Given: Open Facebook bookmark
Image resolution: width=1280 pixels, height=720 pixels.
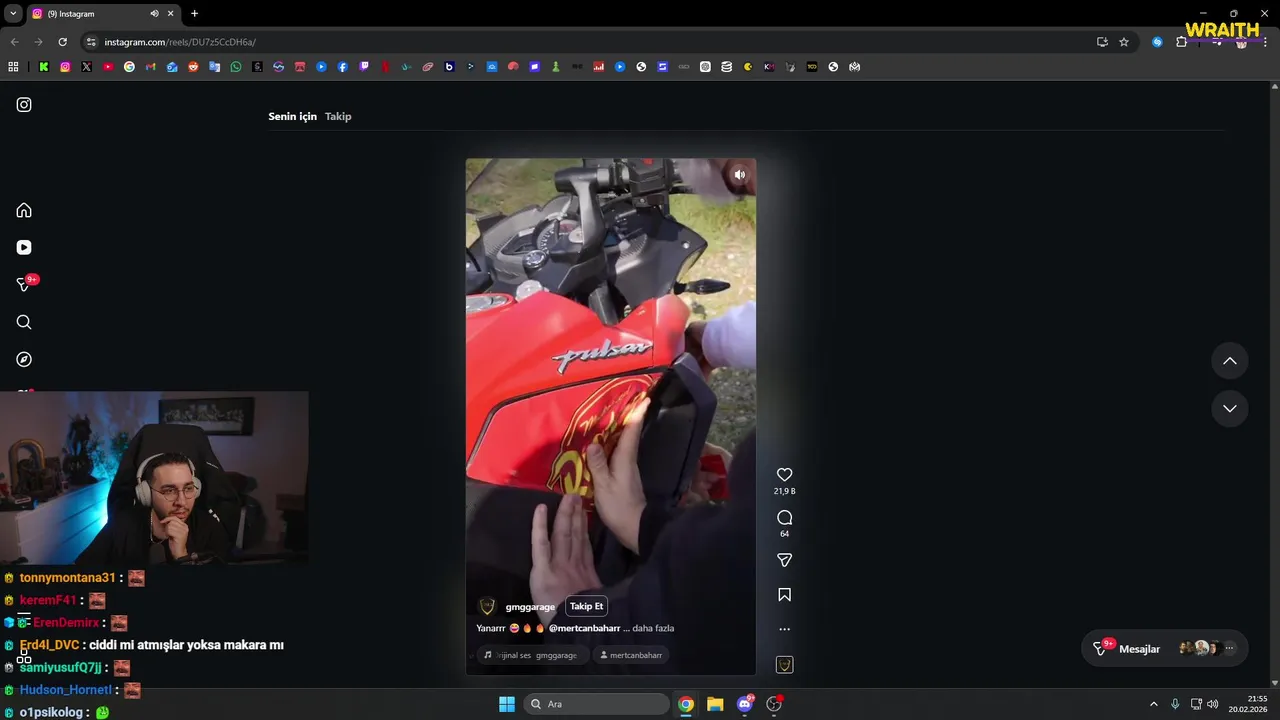Looking at the screenshot, I should [343, 67].
